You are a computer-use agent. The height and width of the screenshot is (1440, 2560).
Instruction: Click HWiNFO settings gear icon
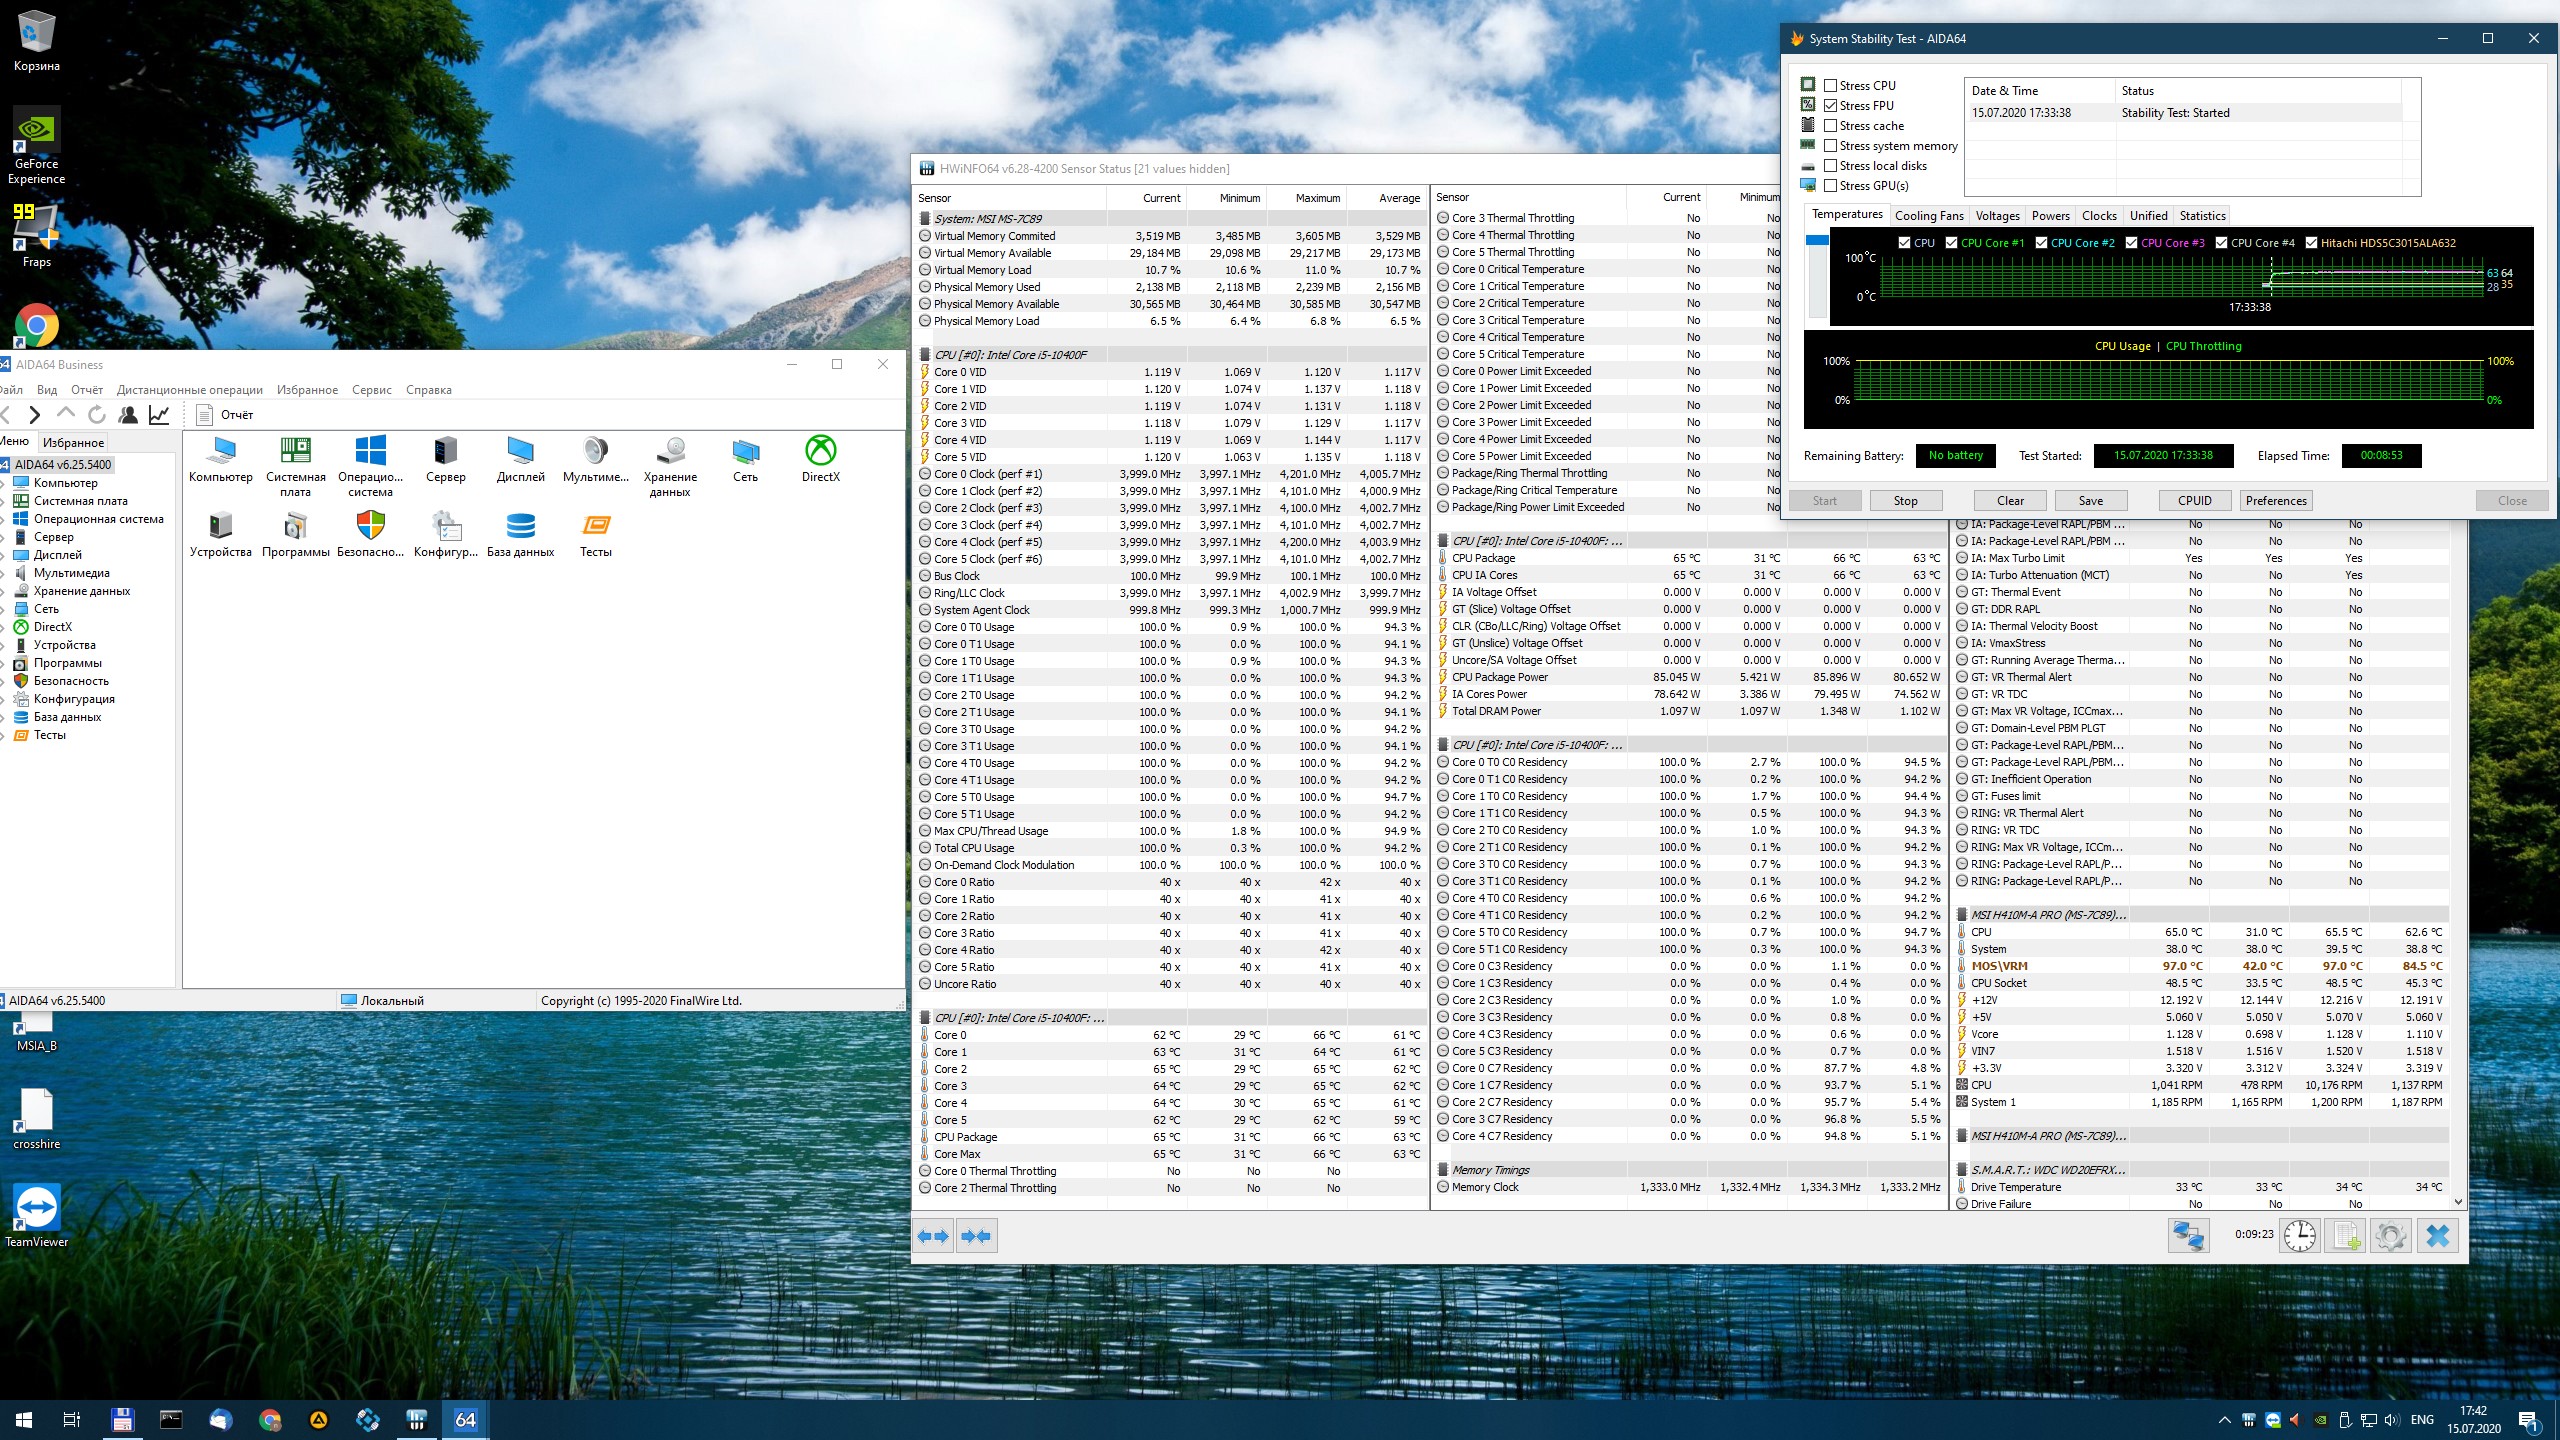(x=2390, y=1235)
